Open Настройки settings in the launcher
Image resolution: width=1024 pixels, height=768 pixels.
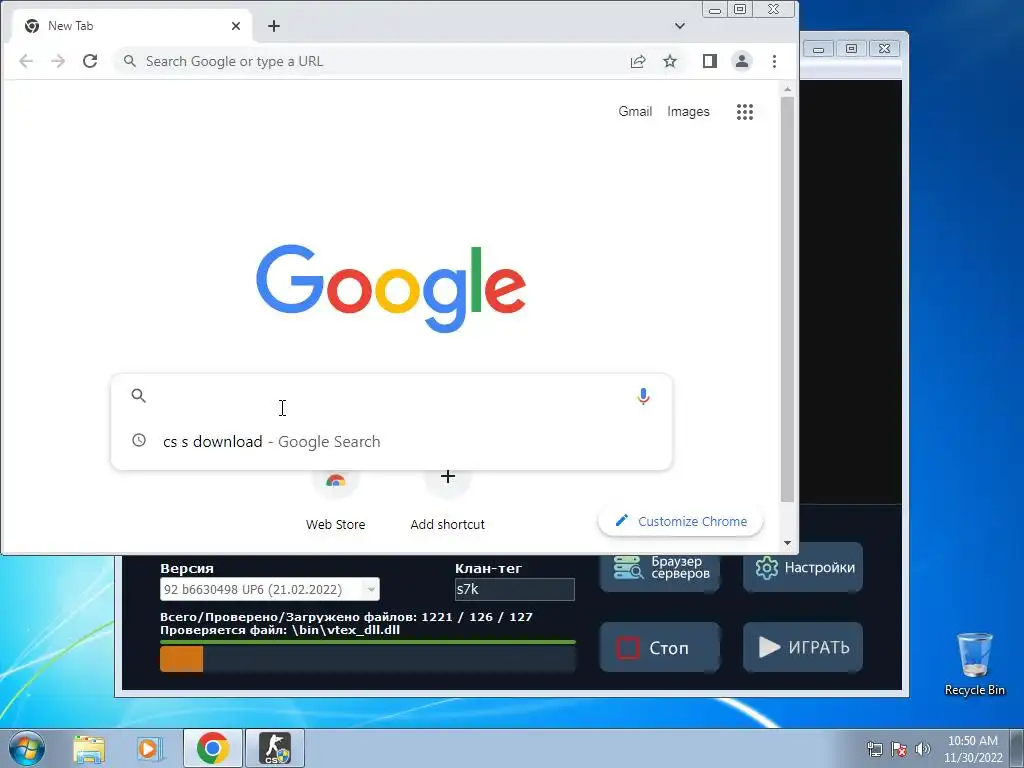(803, 567)
